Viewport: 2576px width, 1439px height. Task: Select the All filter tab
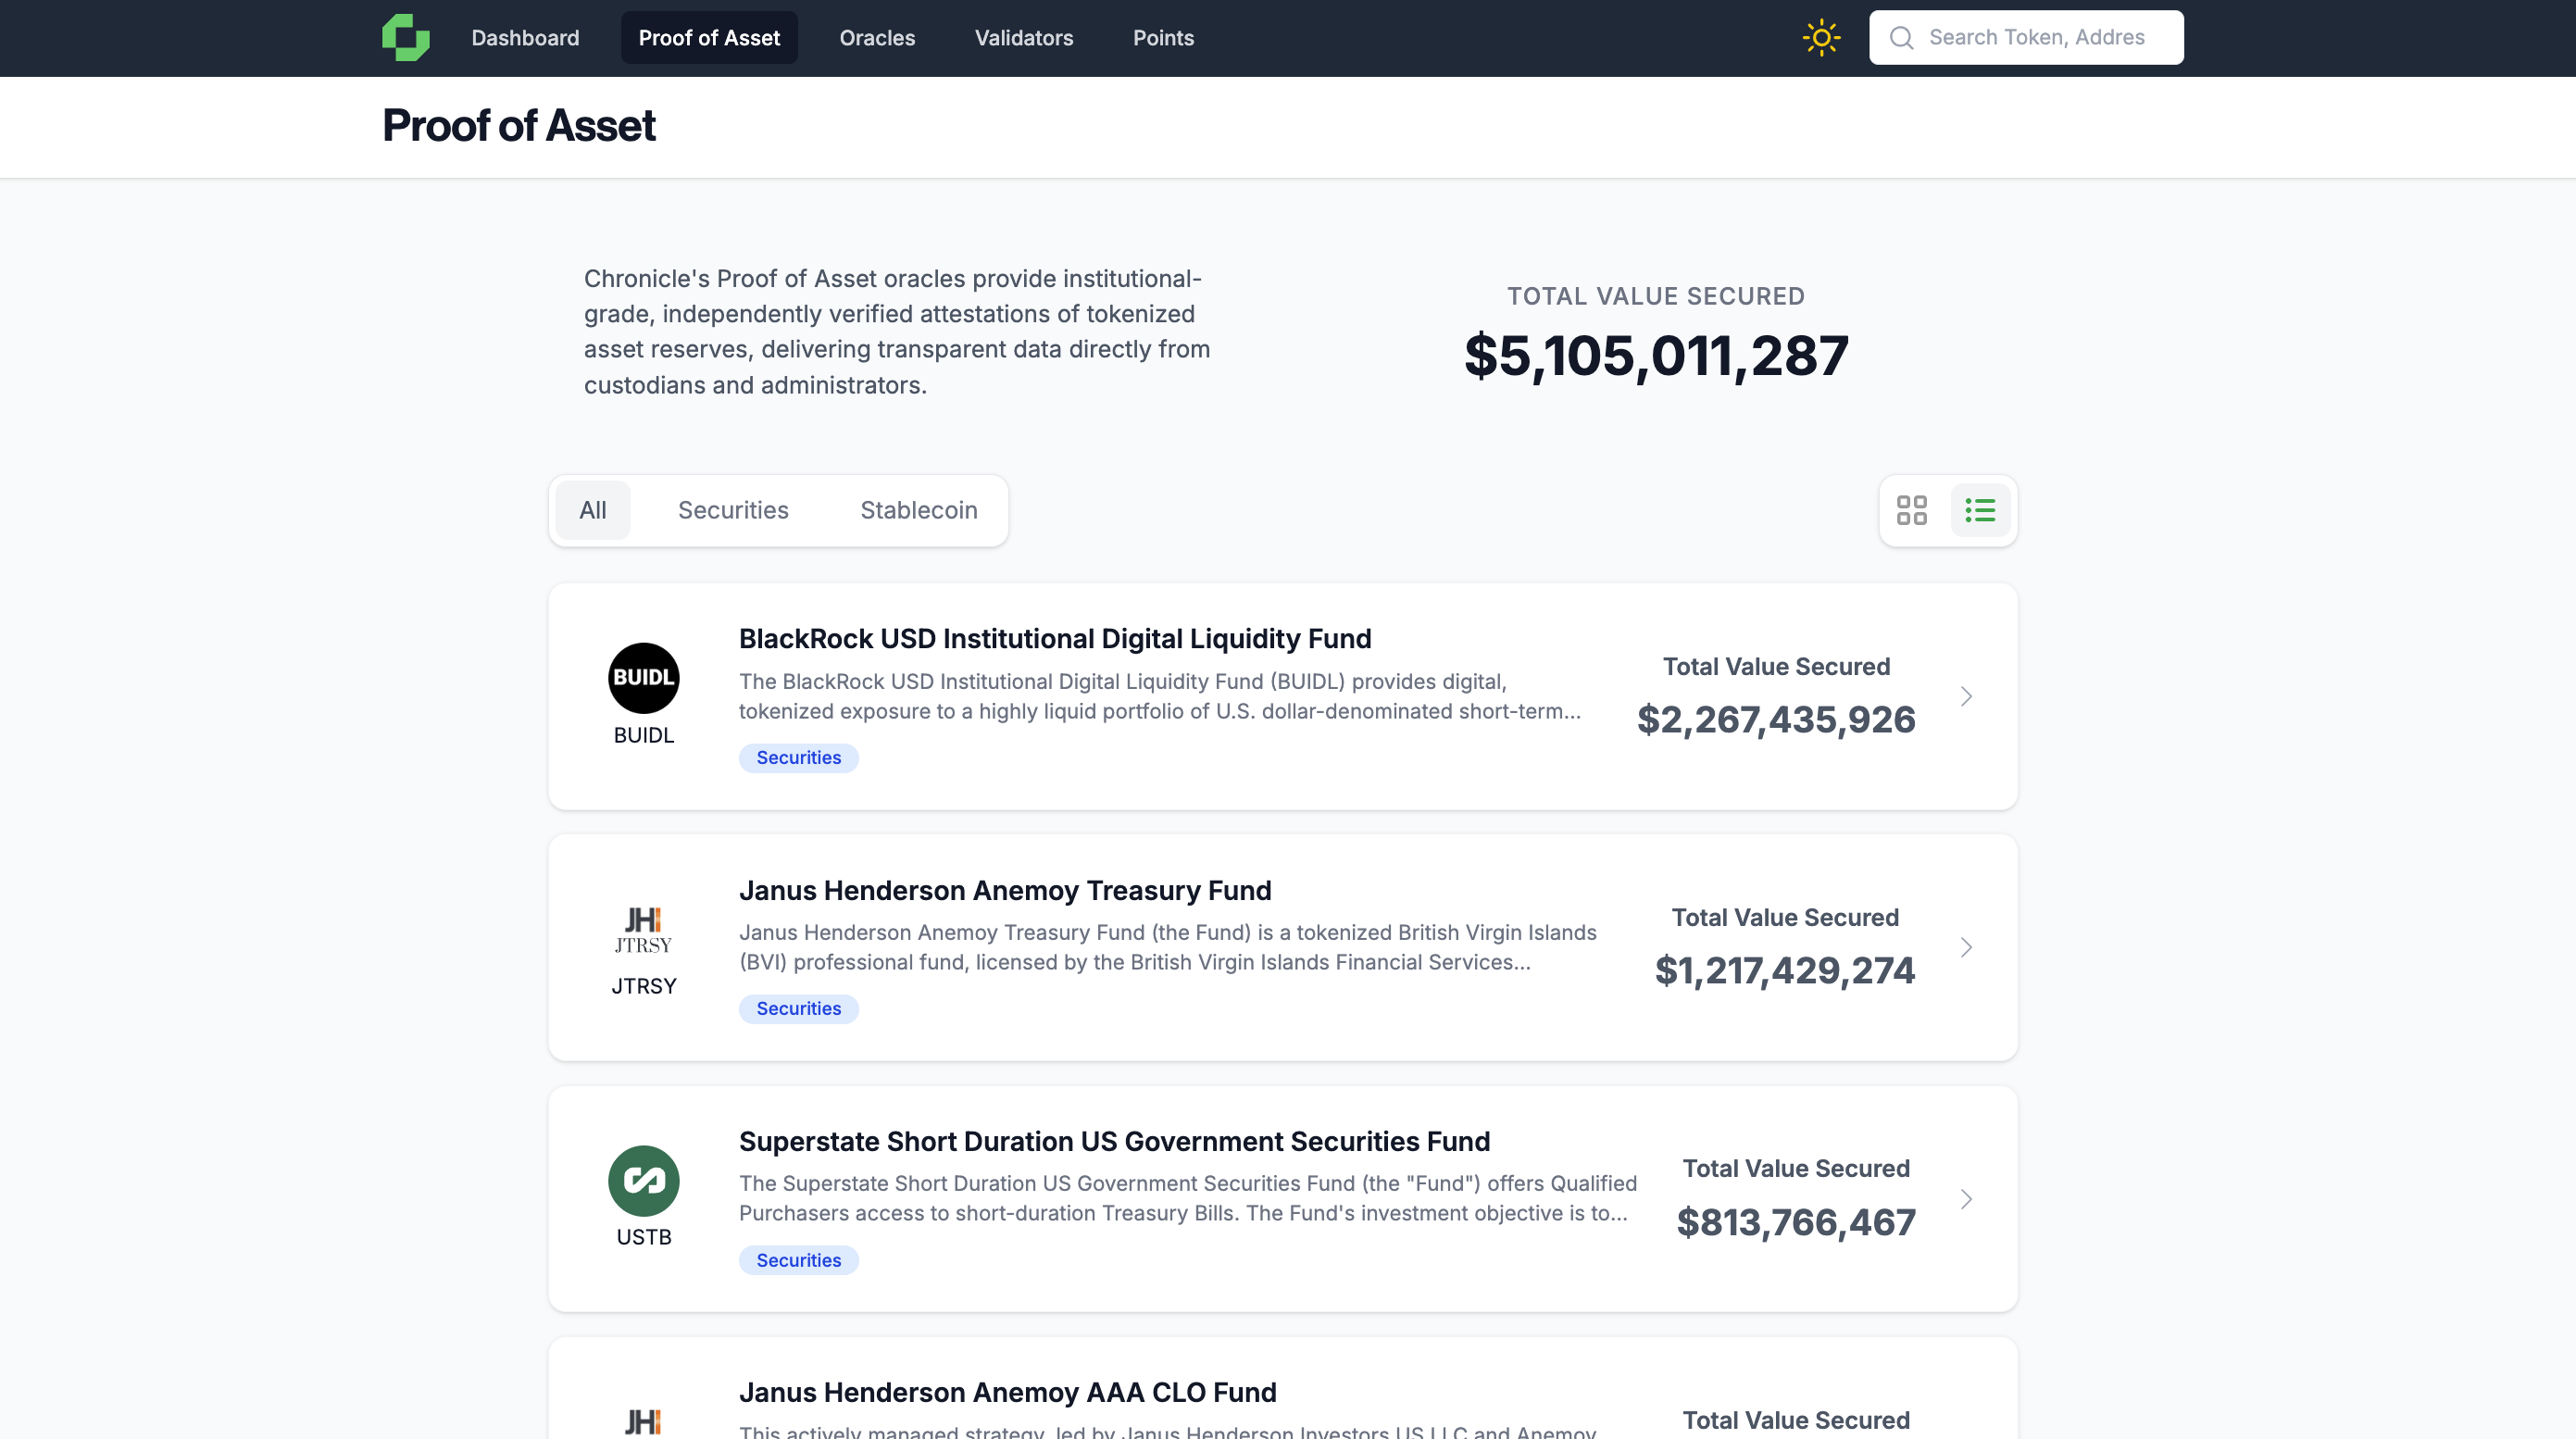click(592, 510)
